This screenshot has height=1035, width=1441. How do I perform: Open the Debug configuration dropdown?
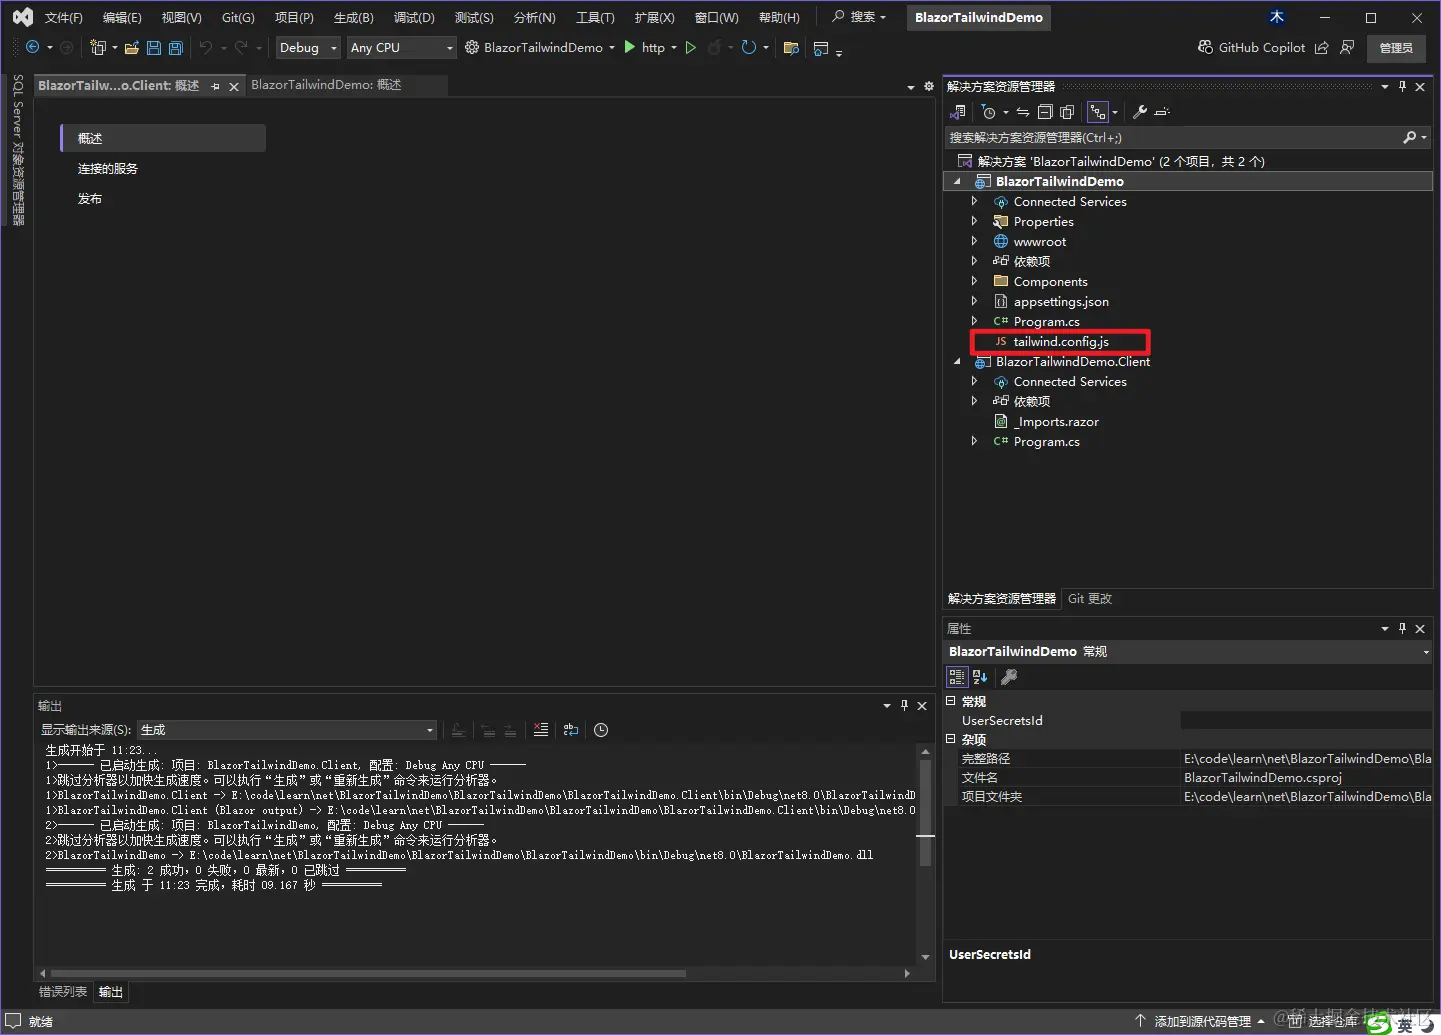pyautogui.click(x=308, y=47)
